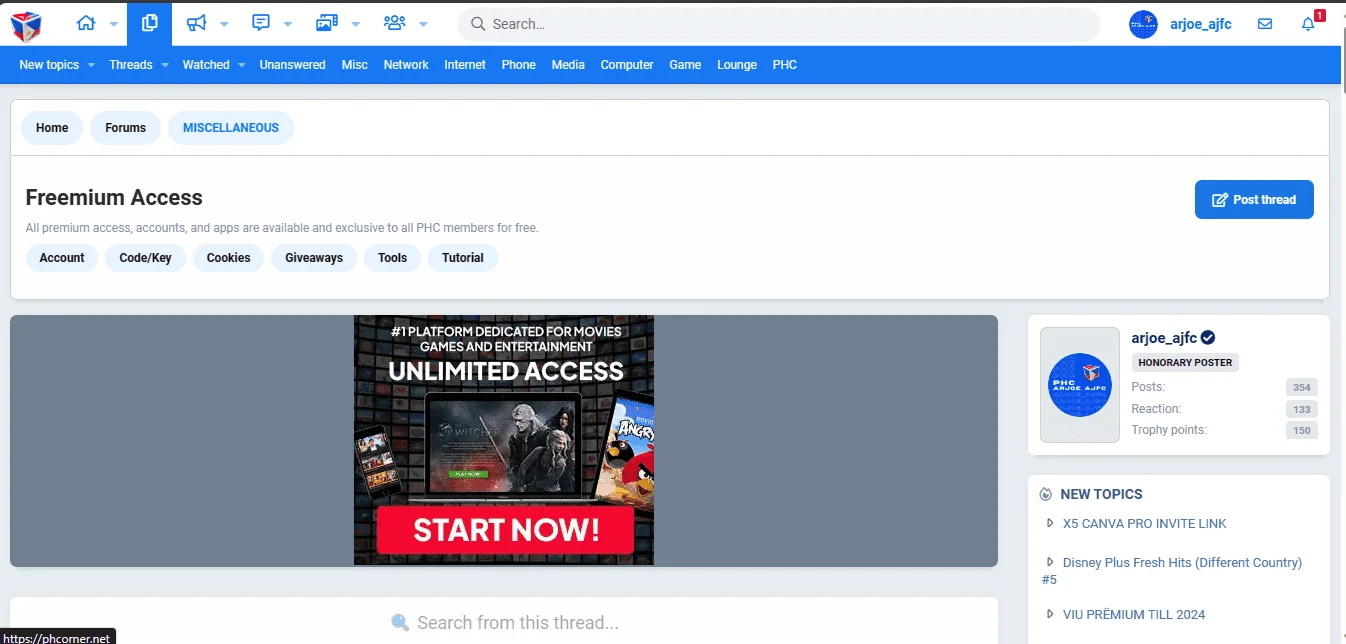Open the Computer menu item
Screen dimensions: 1346x644
pyautogui.click(x=627, y=65)
